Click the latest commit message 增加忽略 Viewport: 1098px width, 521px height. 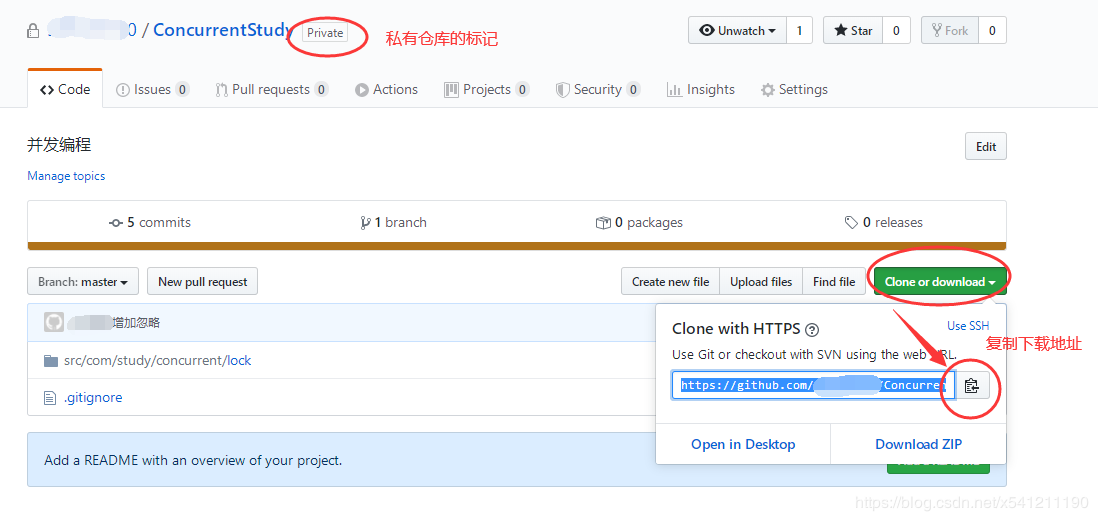click(x=137, y=323)
